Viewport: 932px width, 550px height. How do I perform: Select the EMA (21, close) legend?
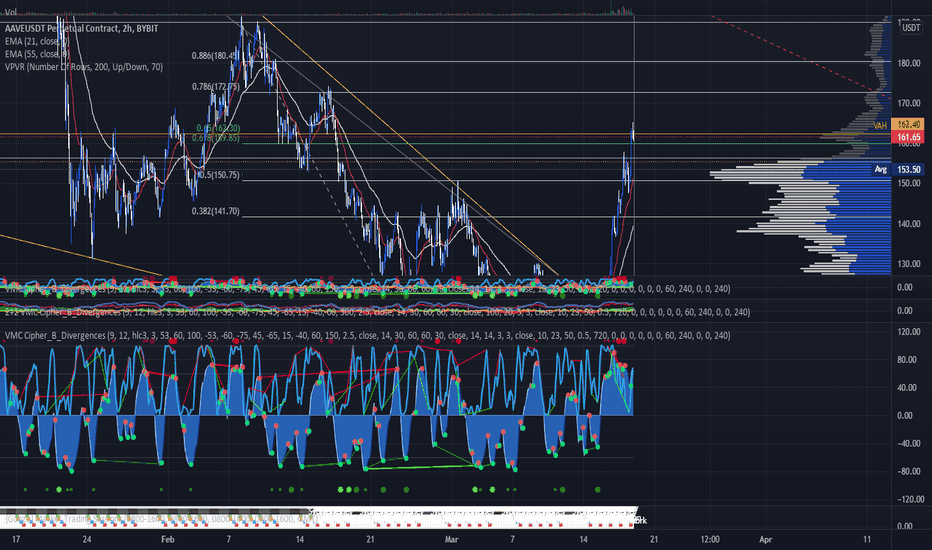pos(37,42)
